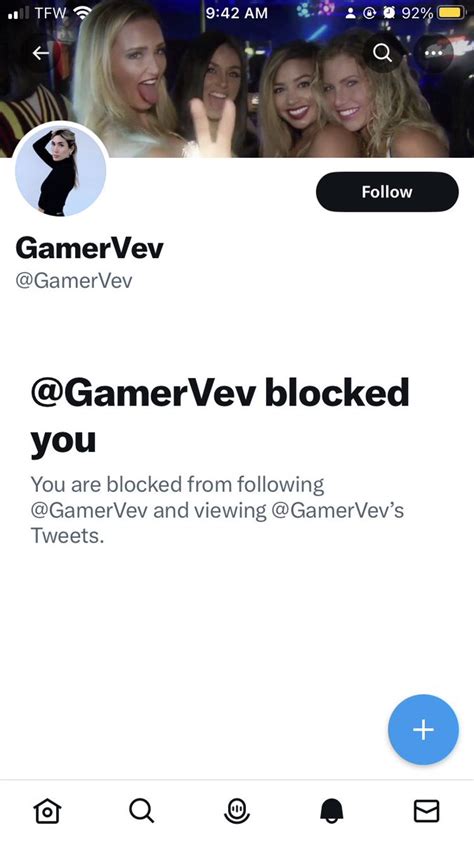Tap the blocked-from-following explanation text

click(x=217, y=510)
